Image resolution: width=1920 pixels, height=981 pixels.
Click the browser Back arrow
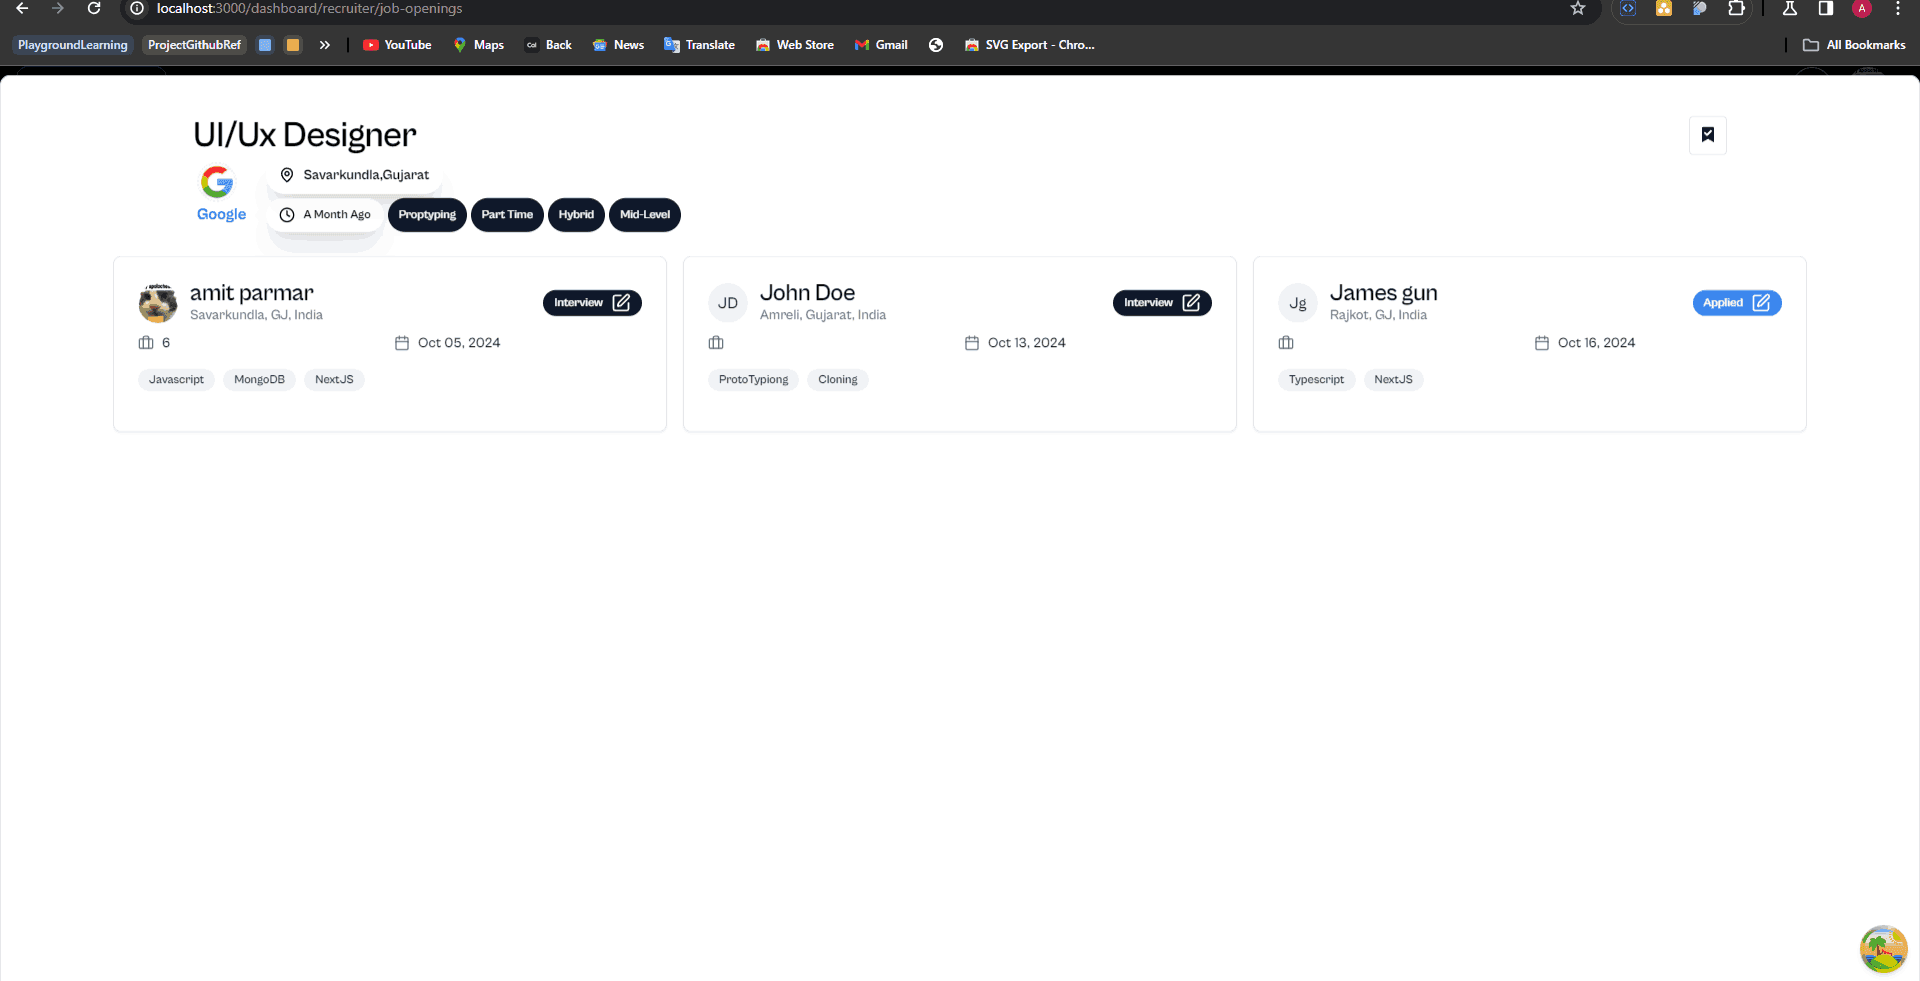click(x=22, y=9)
